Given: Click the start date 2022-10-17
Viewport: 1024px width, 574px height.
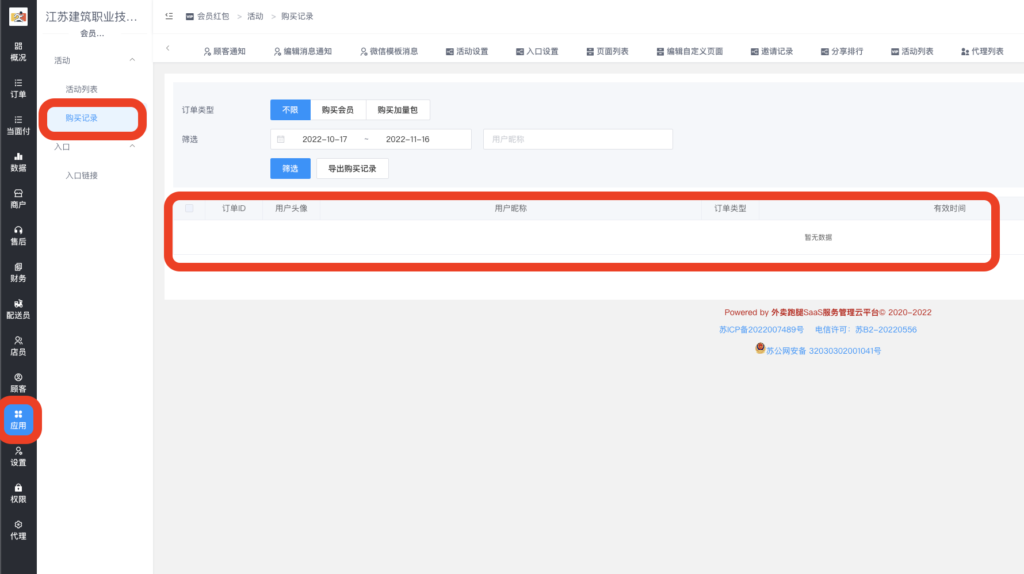Looking at the screenshot, I should 325,139.
